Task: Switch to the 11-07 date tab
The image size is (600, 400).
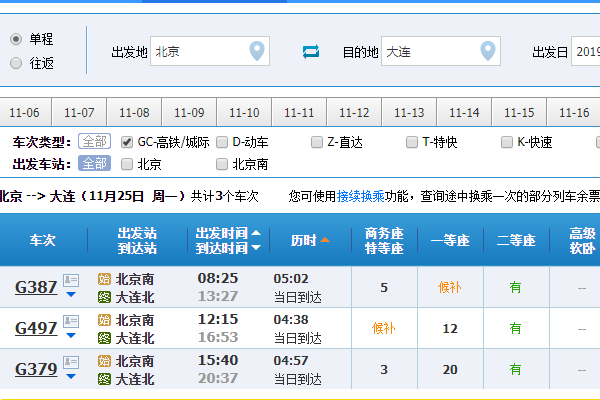Action: coord(79,112)
